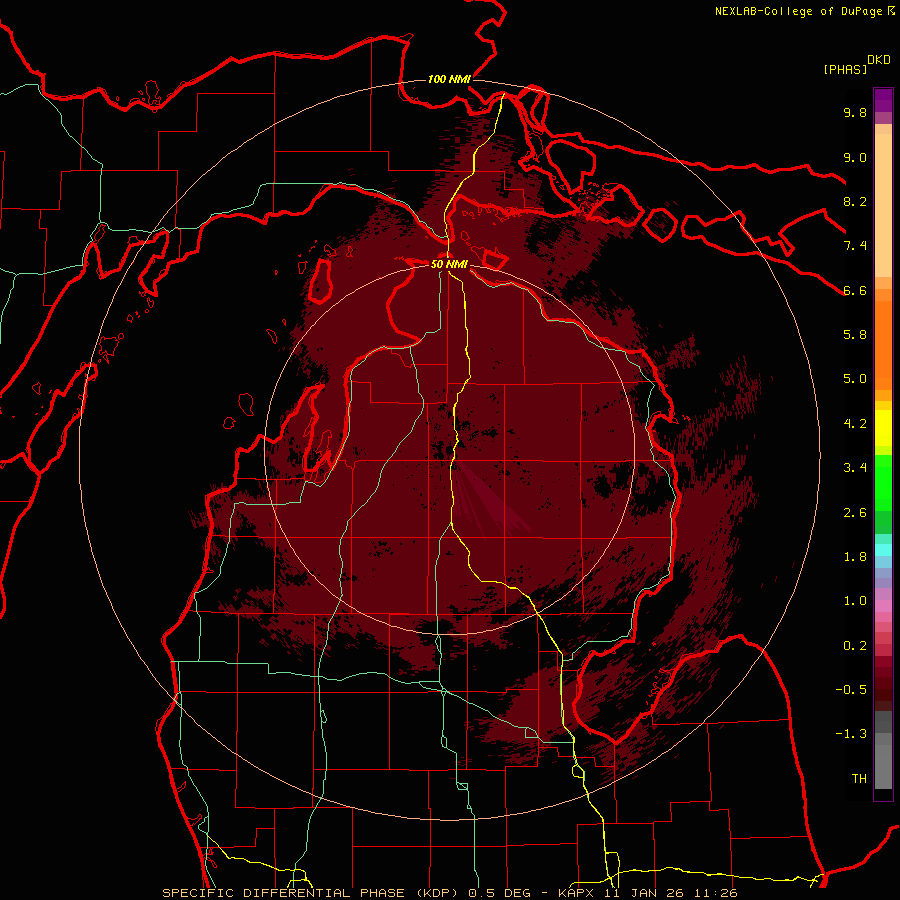Click the TH threshold label
This screenshot has height=900, width=900.
click(859, 779)
